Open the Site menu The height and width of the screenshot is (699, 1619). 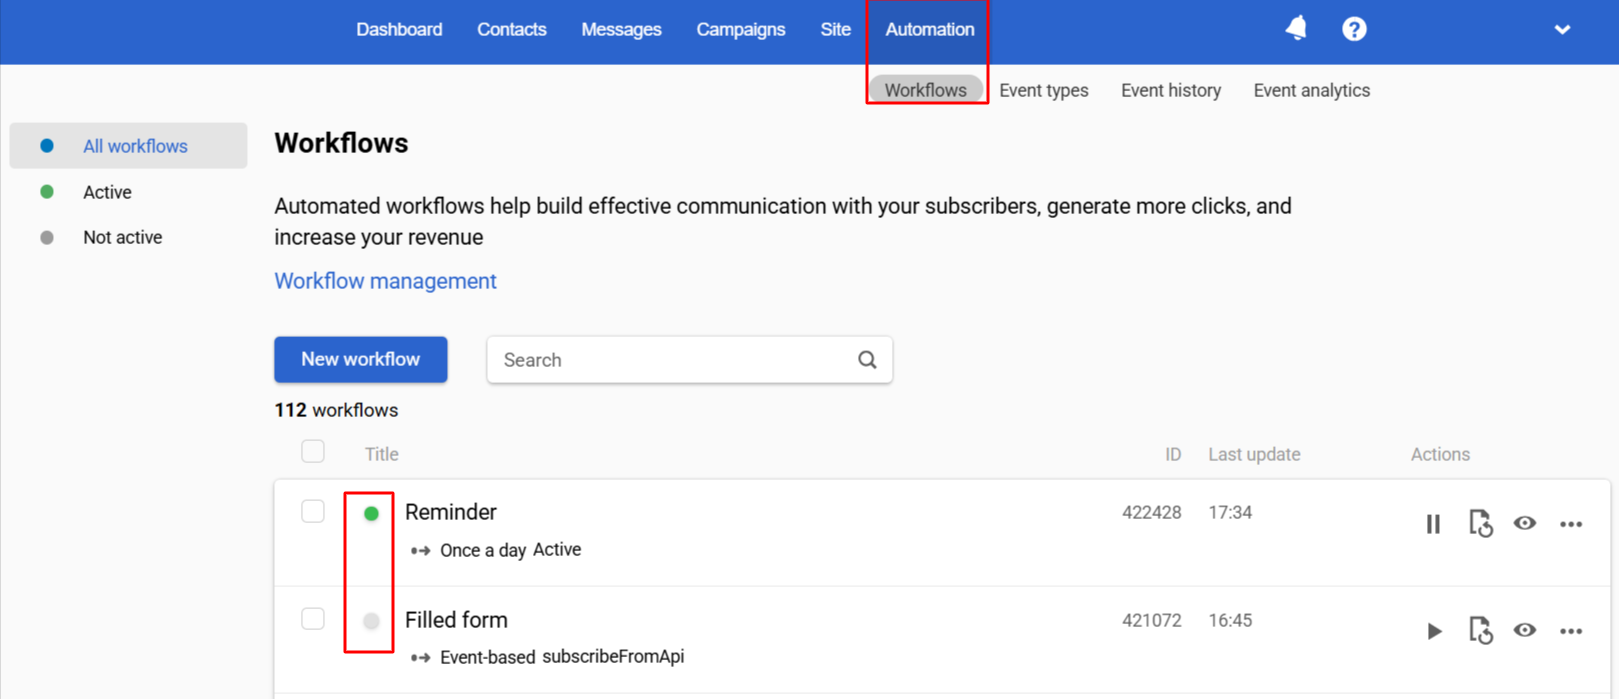coord(835,30)
